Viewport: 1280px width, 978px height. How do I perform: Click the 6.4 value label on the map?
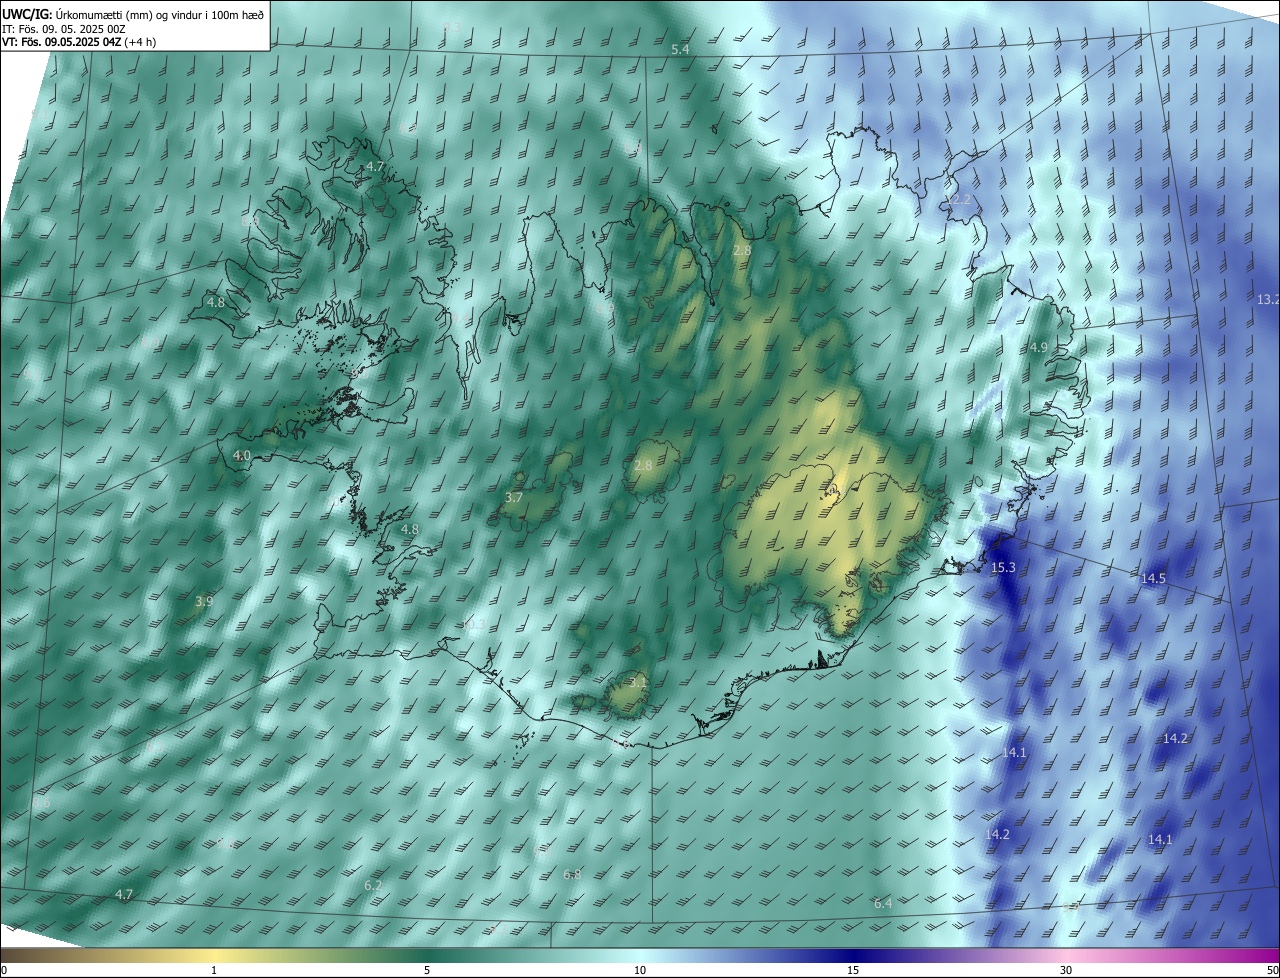click(x=883, y=903)
